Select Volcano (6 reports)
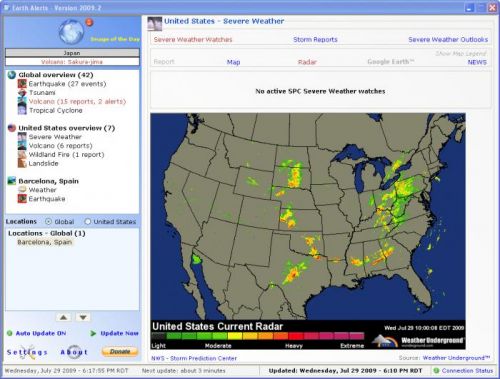This screenshot has height=379, width=500. [60, 146]
